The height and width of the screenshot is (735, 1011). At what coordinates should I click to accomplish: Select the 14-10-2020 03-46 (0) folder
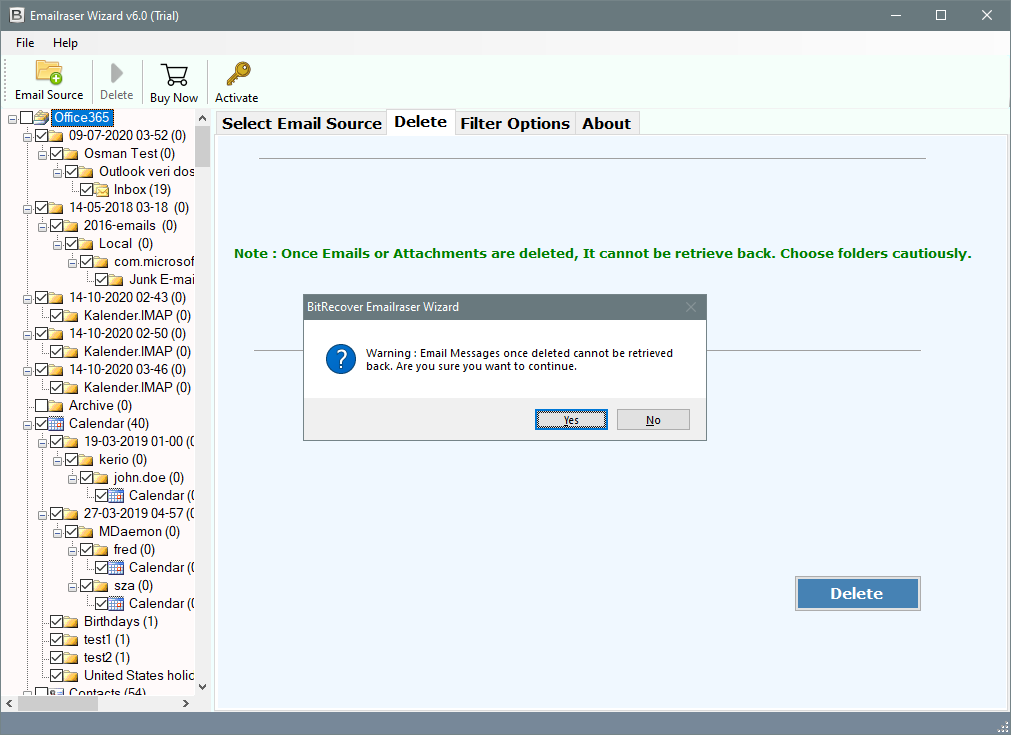pos(128,369)
